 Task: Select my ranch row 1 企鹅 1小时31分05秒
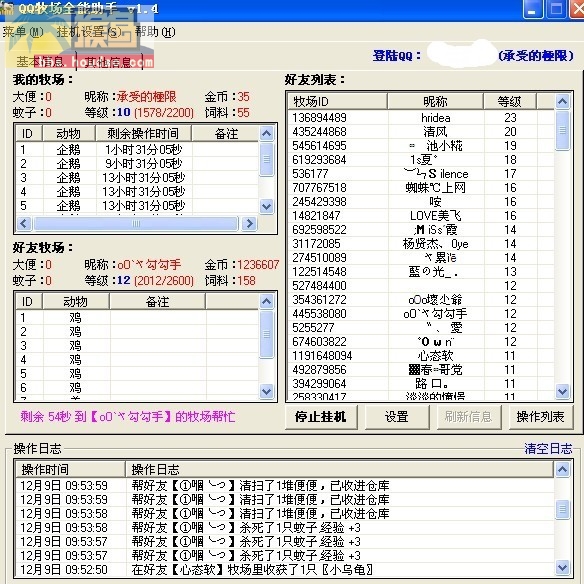(137, 150)
